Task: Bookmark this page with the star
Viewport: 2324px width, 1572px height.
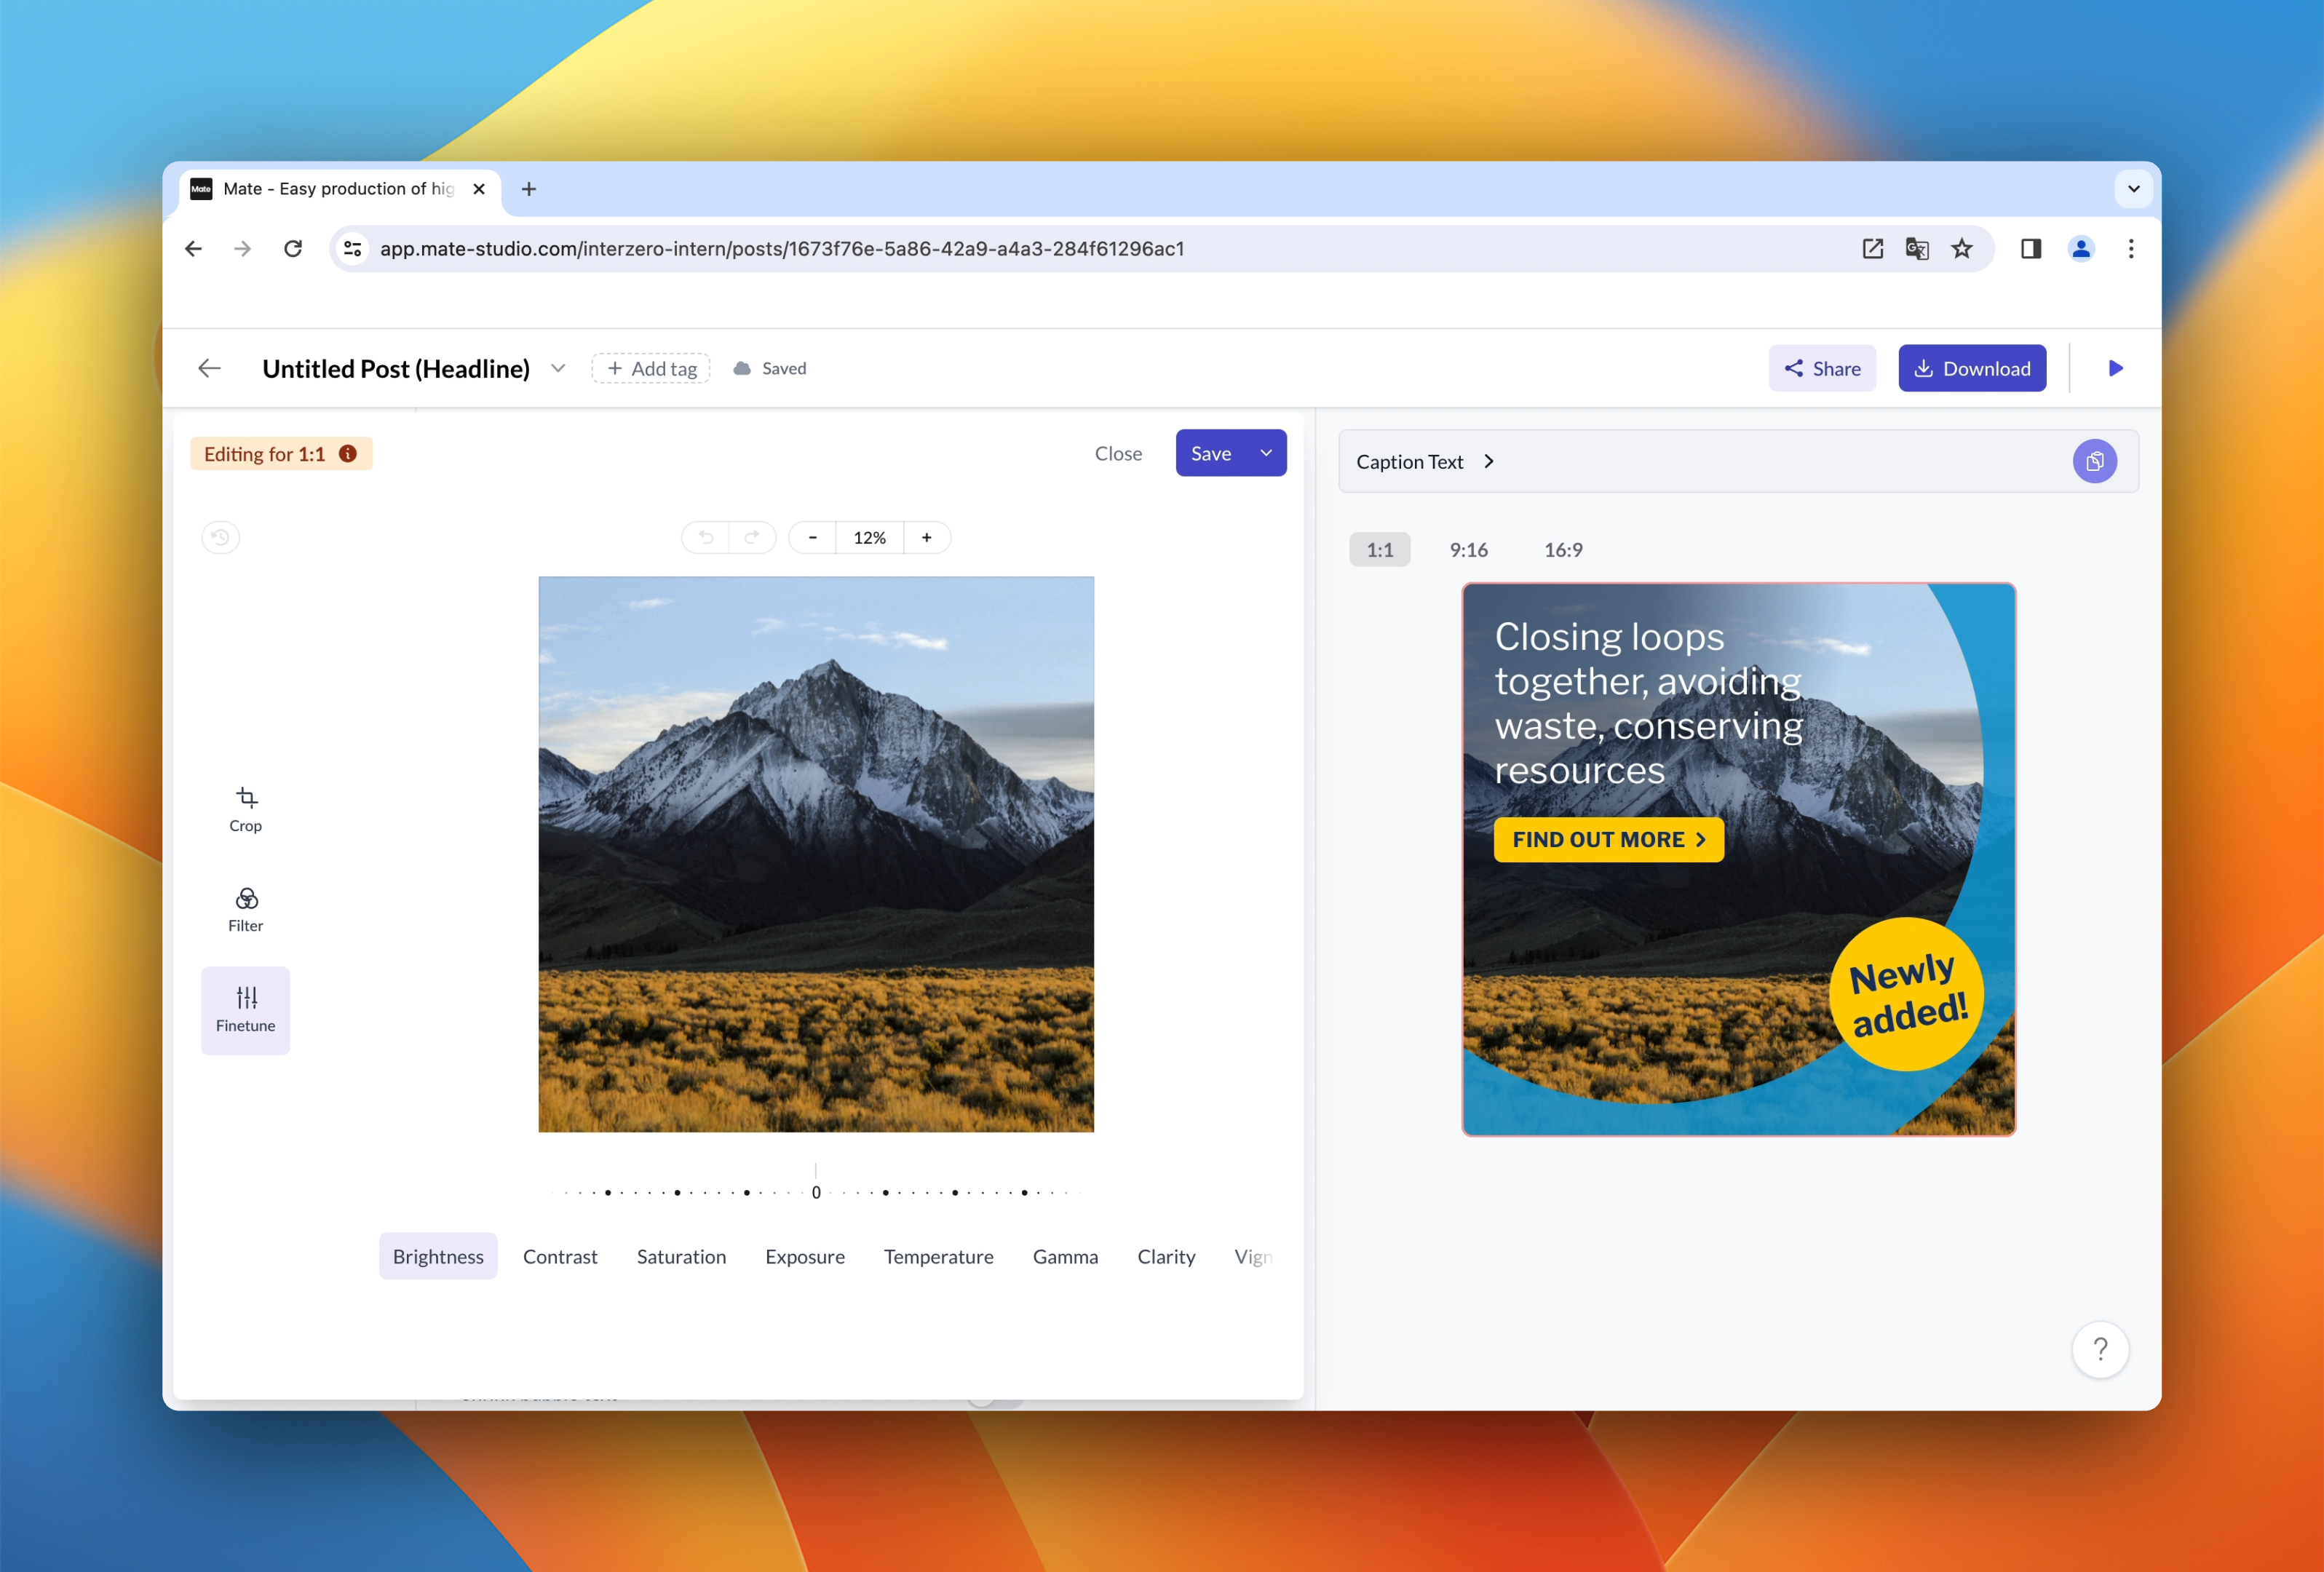Action: 1962,248
